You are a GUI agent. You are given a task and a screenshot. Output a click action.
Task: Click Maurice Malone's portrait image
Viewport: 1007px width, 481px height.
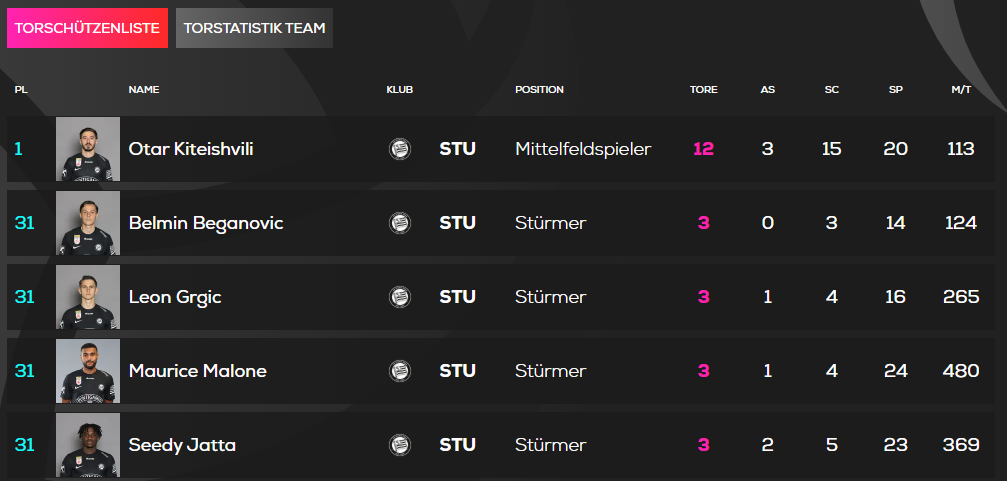coord(88,371)
